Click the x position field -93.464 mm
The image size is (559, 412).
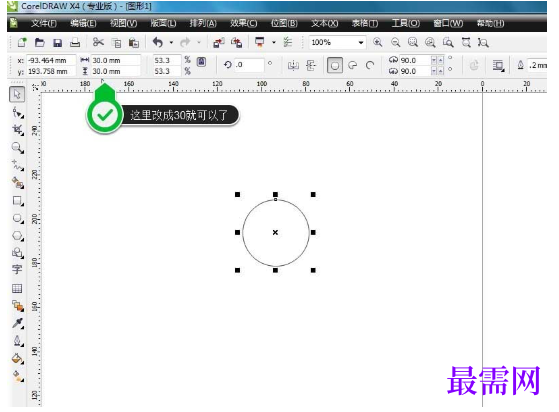click(x=51, y=60)
